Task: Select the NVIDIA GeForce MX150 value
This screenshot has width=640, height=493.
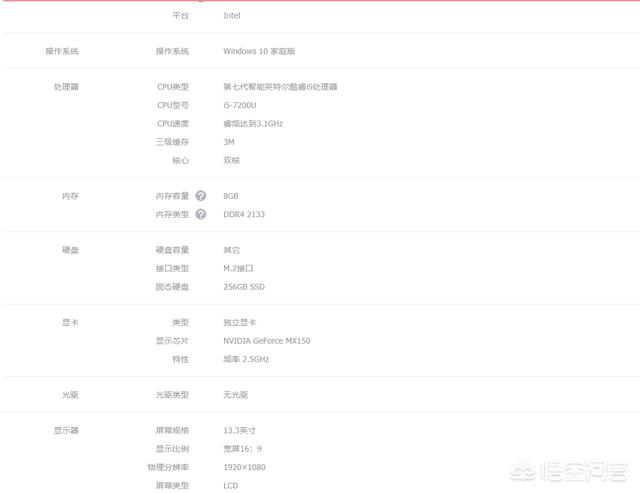Action: click(267, 340)
